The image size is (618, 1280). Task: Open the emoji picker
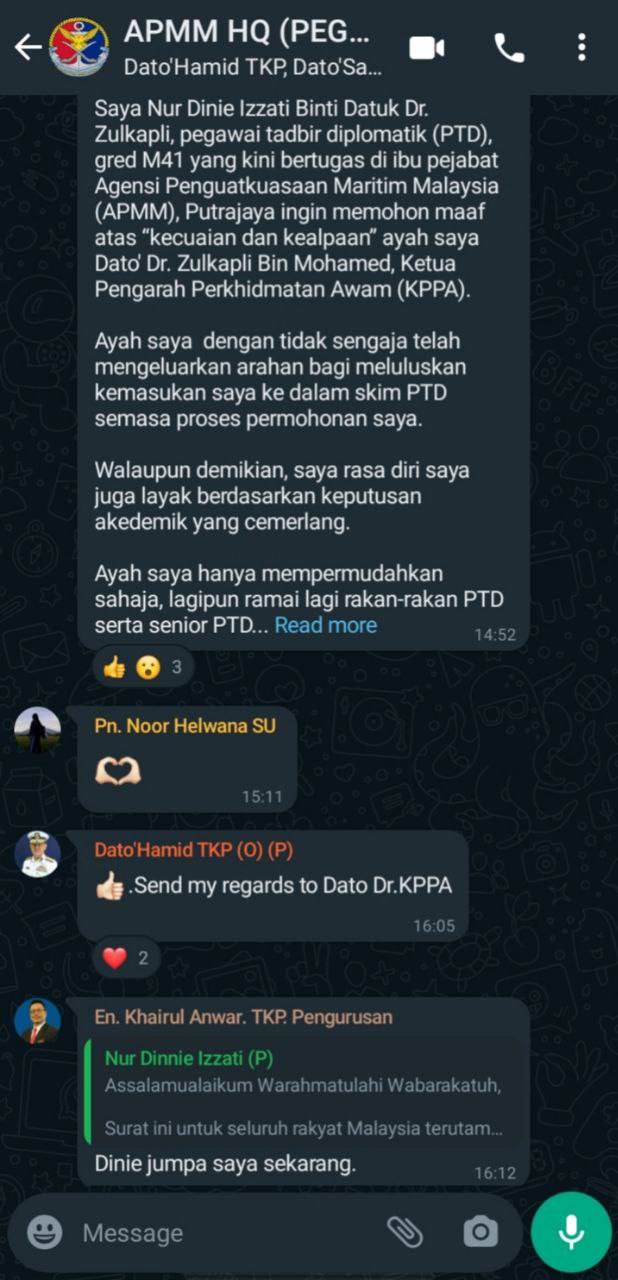pyautogui.click(x=44, y=1232)
